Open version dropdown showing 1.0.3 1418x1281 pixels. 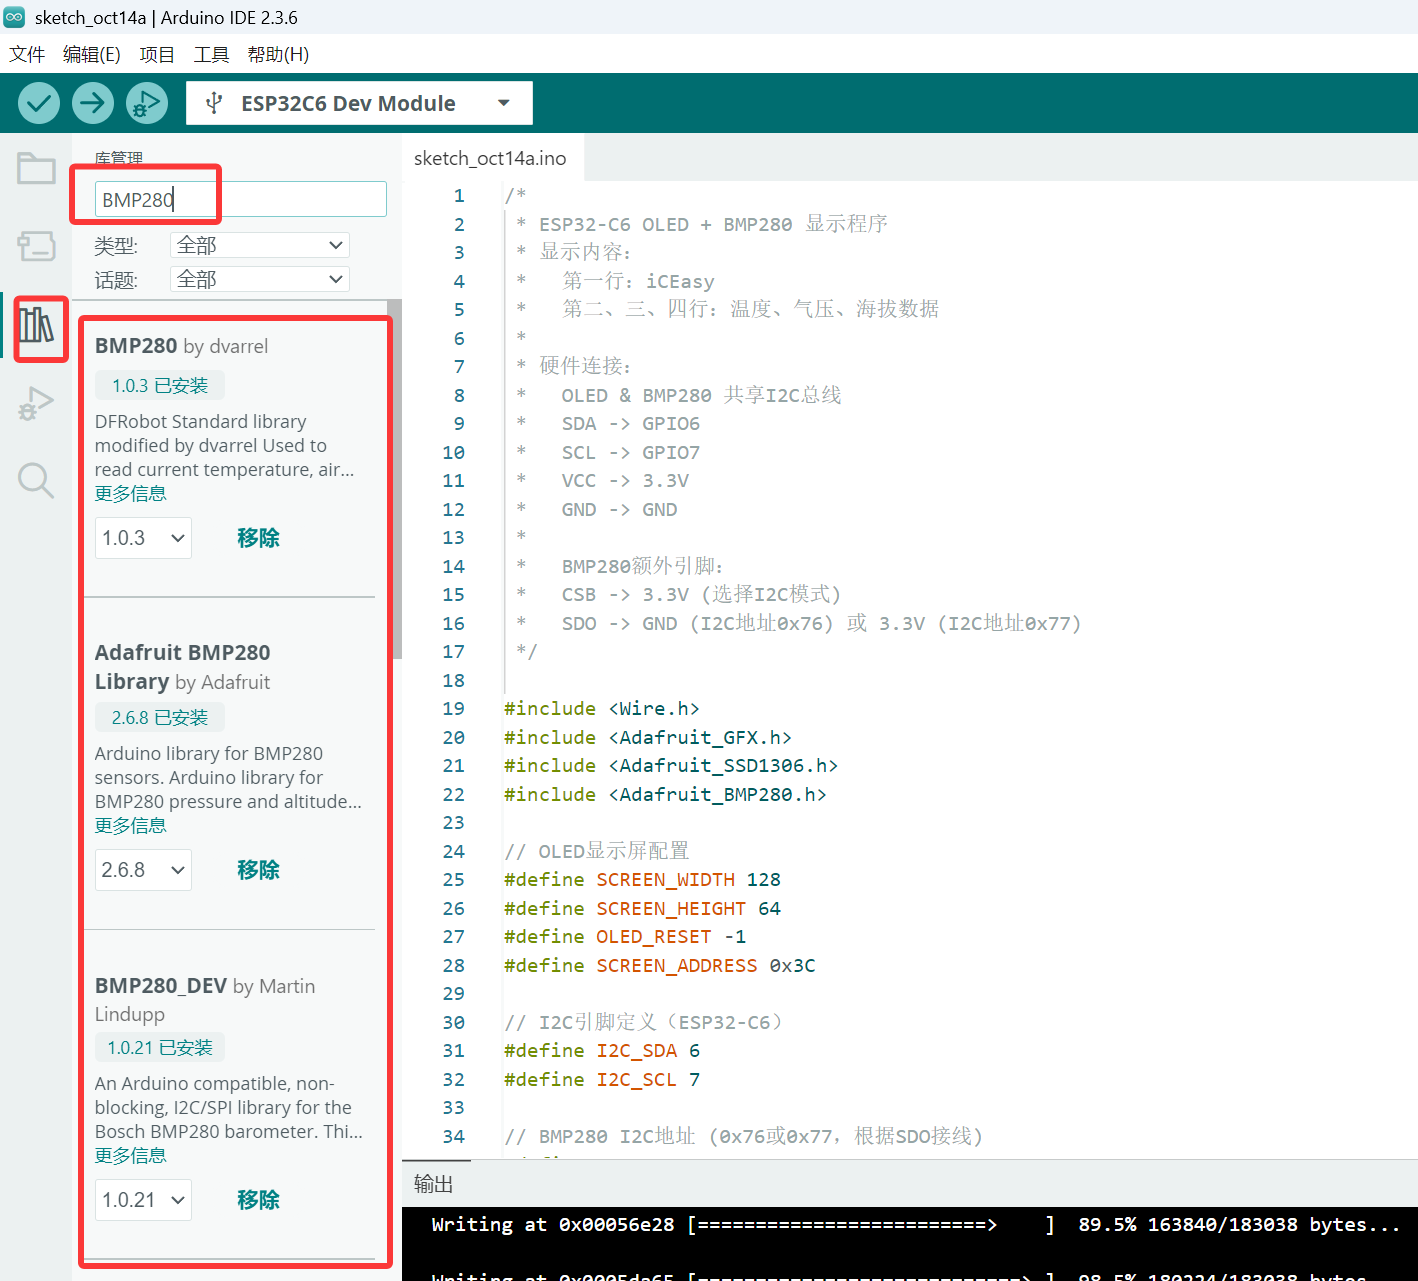coord(143,538)
